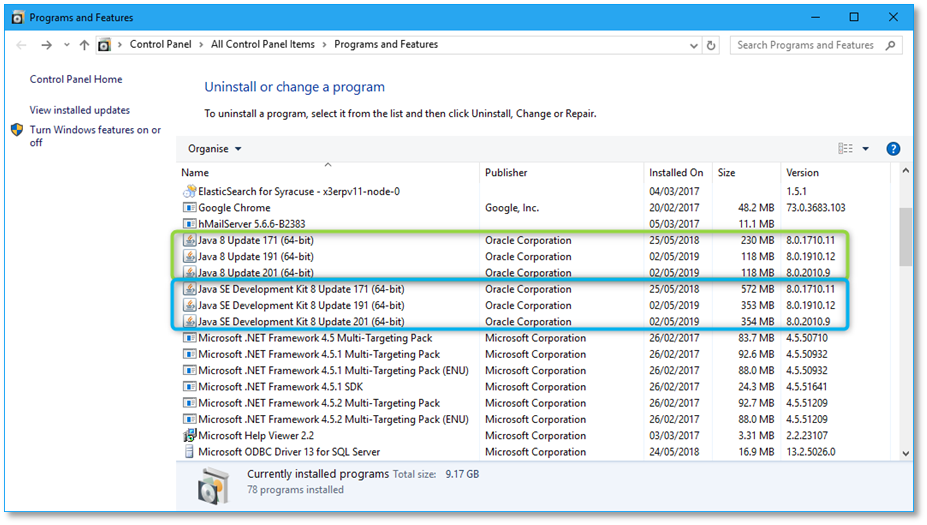Viewport: 927px width, 525px height.
Task: Click the Java SE Development Kit 171 icon
Action: click(x=189, y=289)
